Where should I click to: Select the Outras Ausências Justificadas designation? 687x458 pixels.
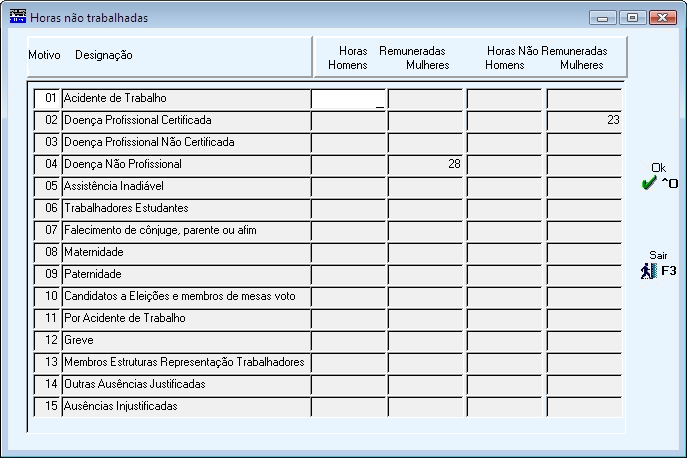[186, 384]
